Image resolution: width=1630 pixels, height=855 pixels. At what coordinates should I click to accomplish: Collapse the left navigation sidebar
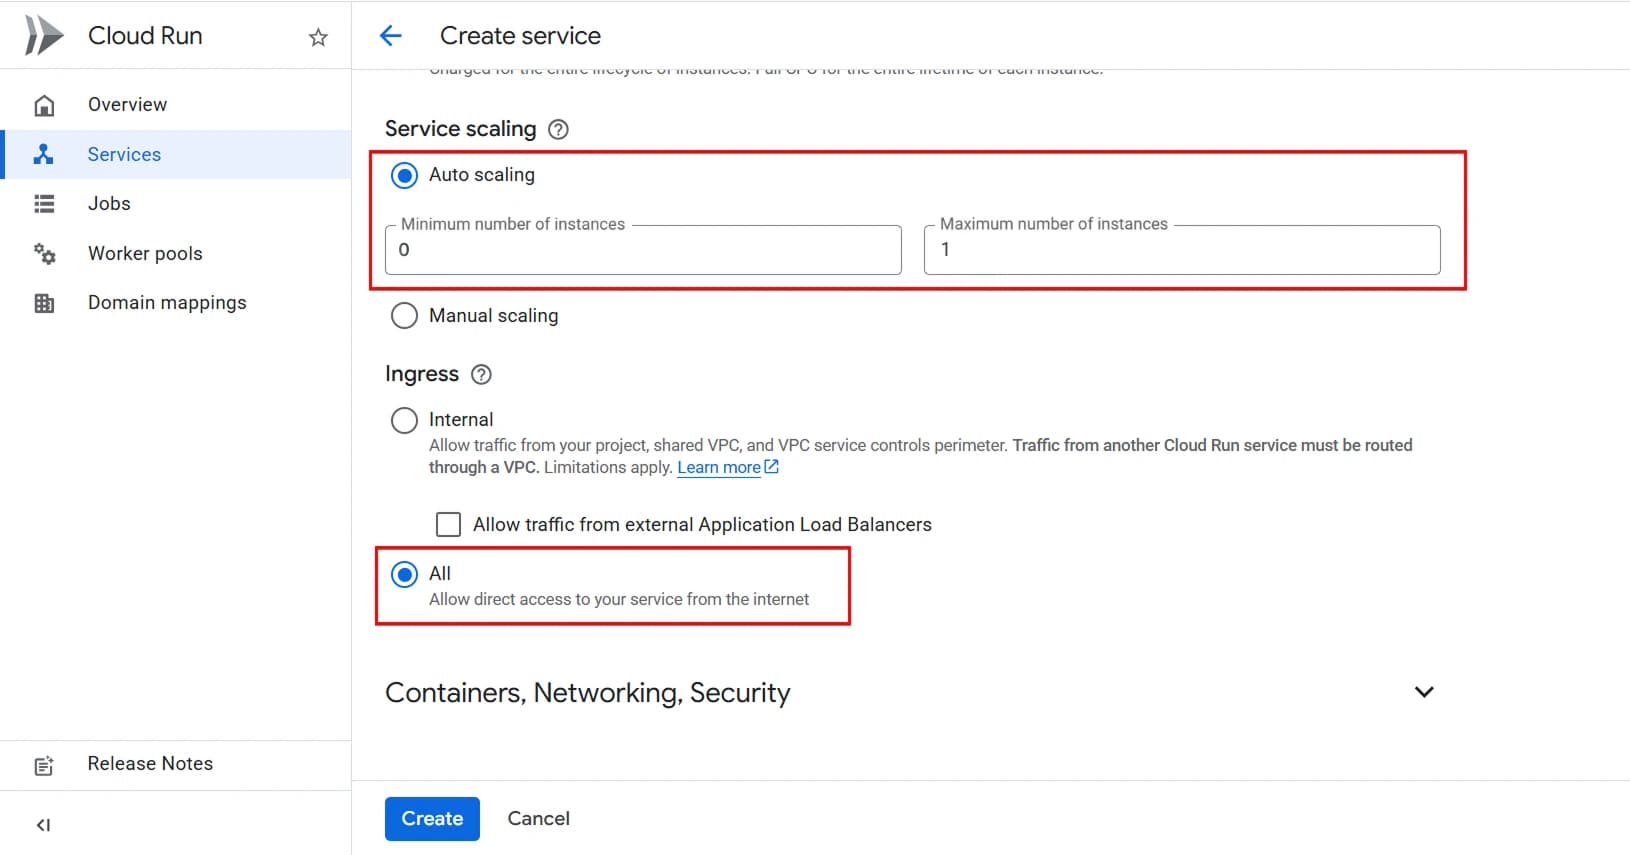click(42, 824)
